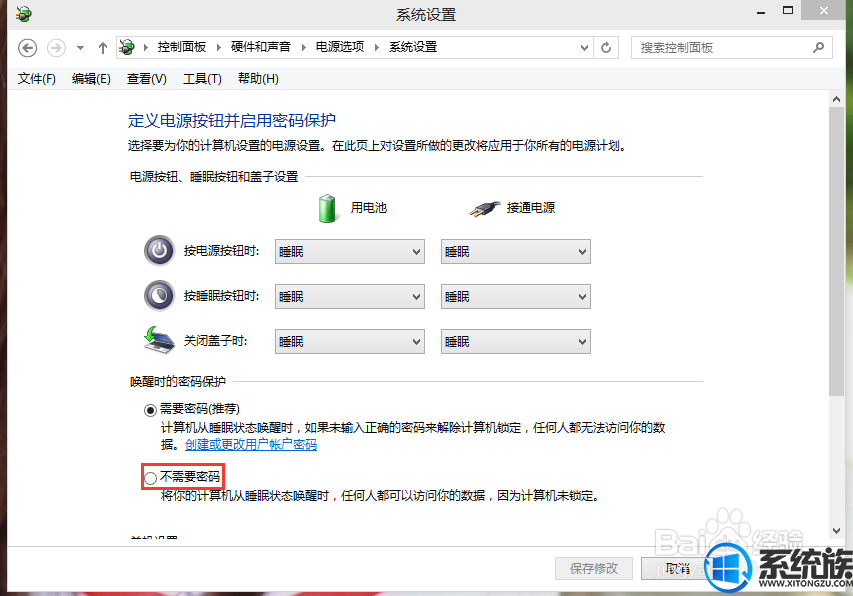Image resolution: width=853 pixels, height=596 pixels.
Task: Open 按电源按钮时 battery dropdown
Action: (350, 252)
